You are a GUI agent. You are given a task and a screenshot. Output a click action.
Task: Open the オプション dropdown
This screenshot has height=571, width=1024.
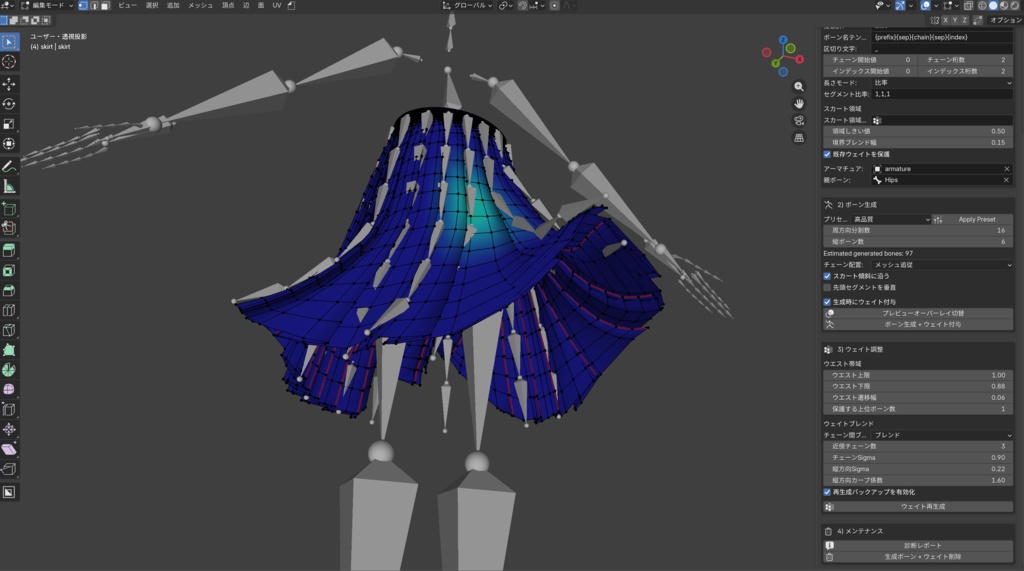coord(1005,20)
